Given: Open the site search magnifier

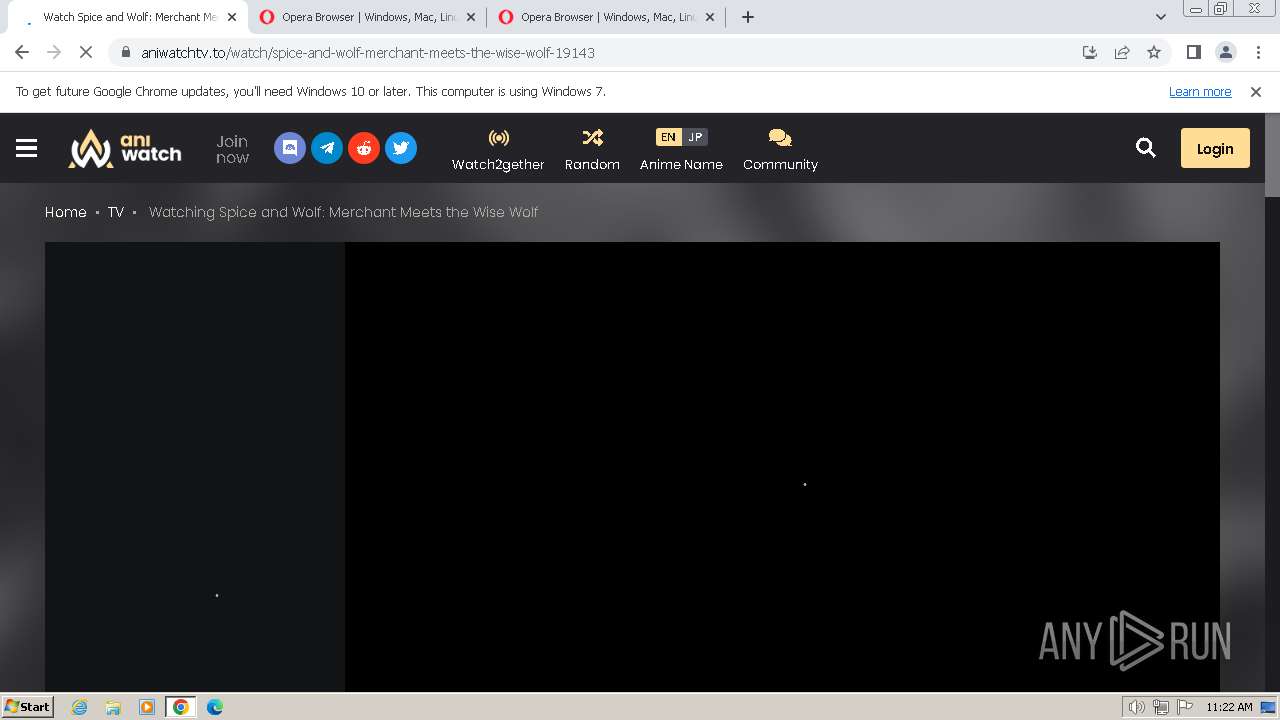Looking at the screenshot, I should tap(1146, 148).
